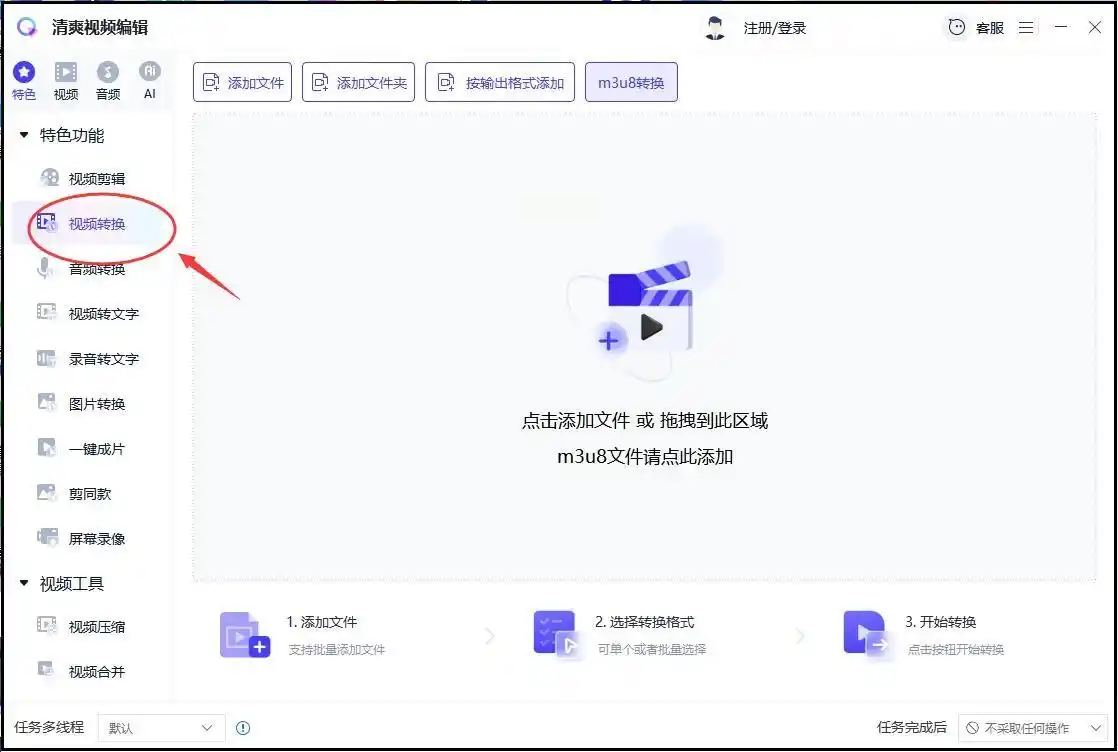Click the 添加文件夹 button

[359, 83]
